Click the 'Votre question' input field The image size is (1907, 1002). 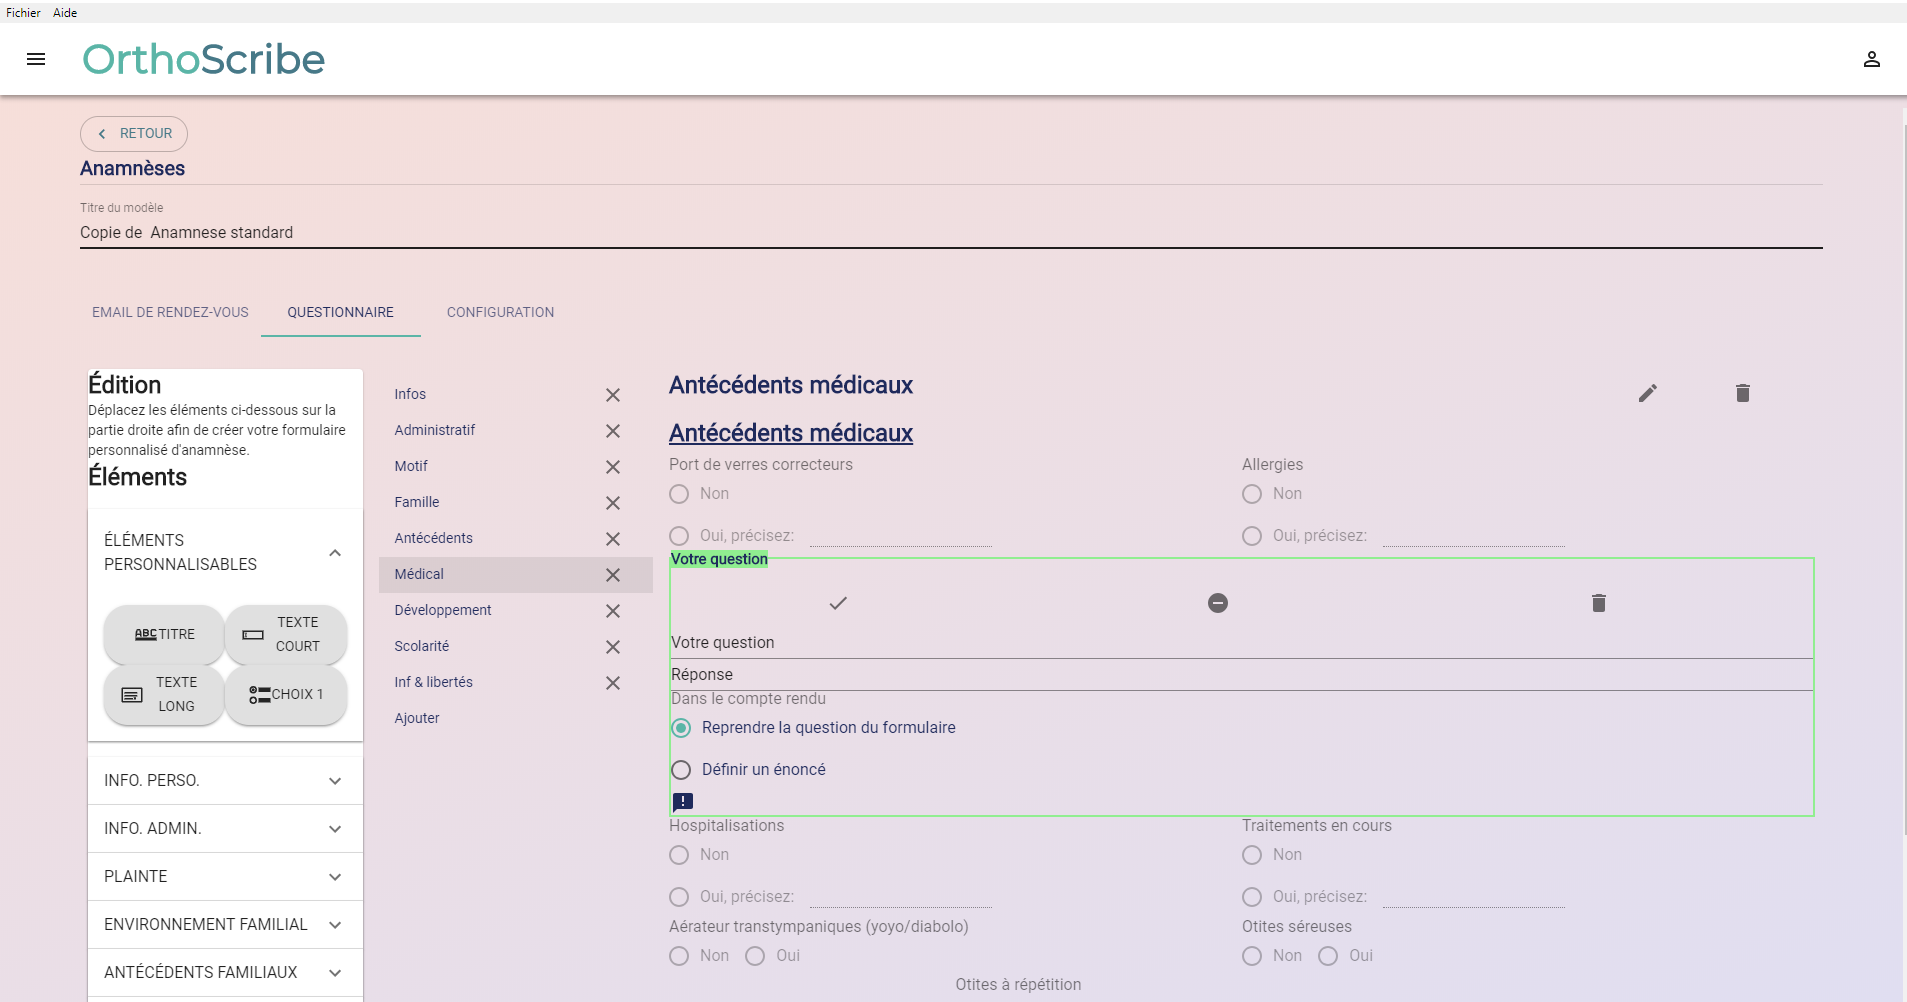(x=1240, y=643)
